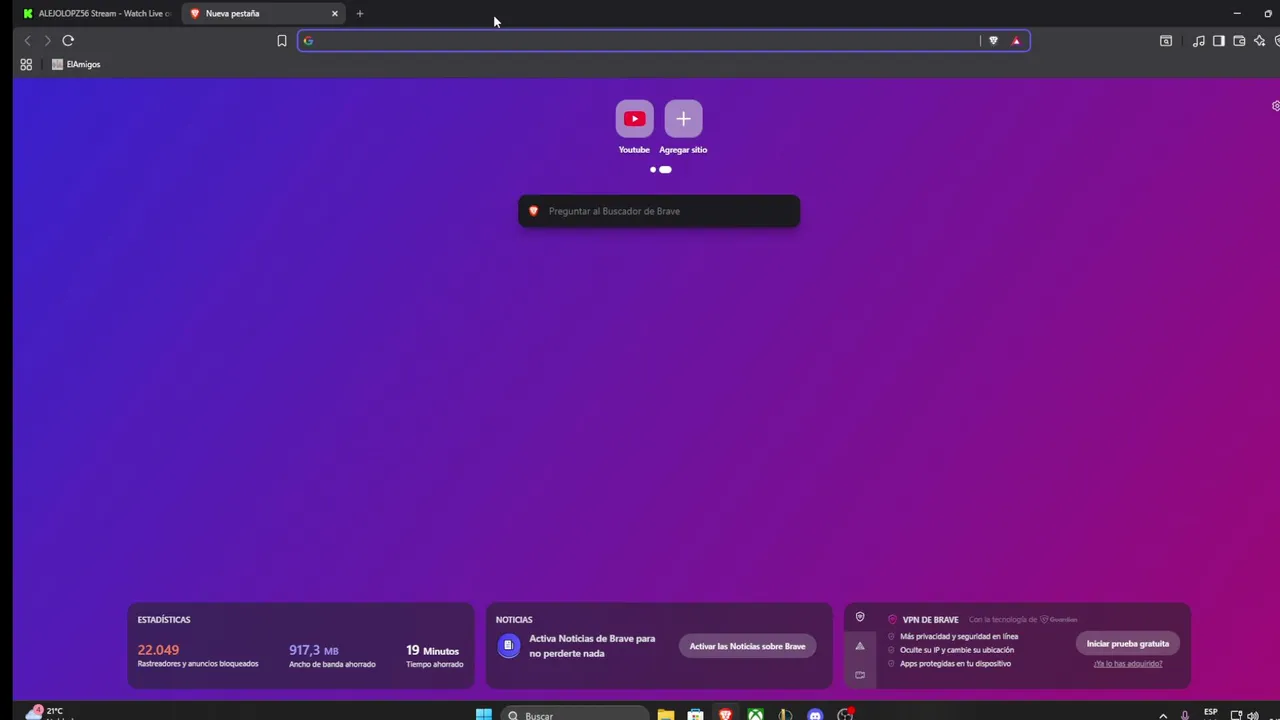Open the weather widget showing 21°C
Viewport: 1280px width, 720px height.
pos(49,713)
